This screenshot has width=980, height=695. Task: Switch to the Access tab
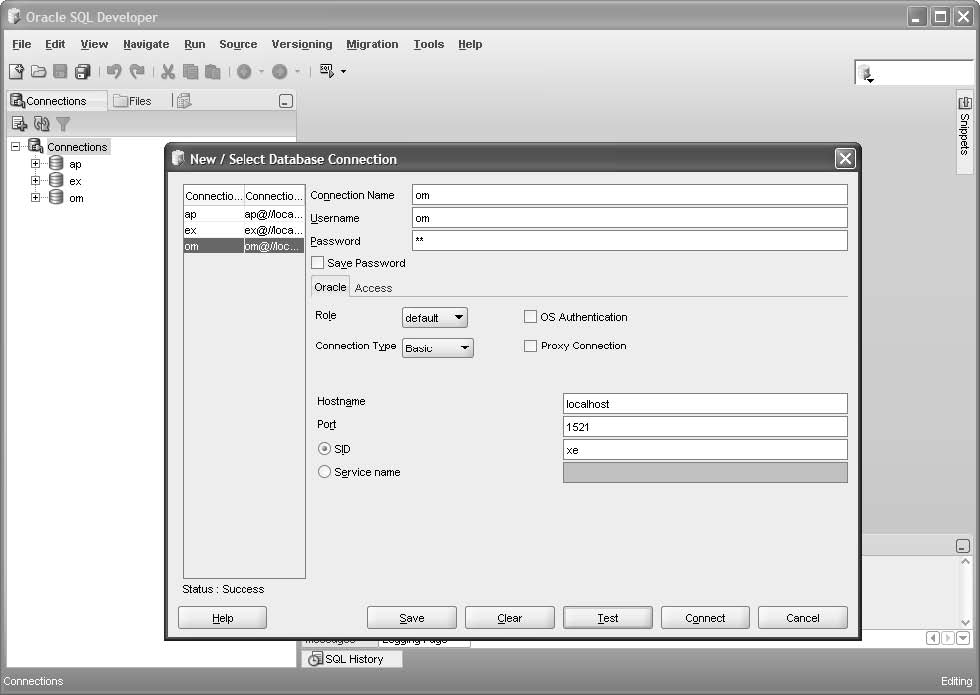click(x=373, y=288)
